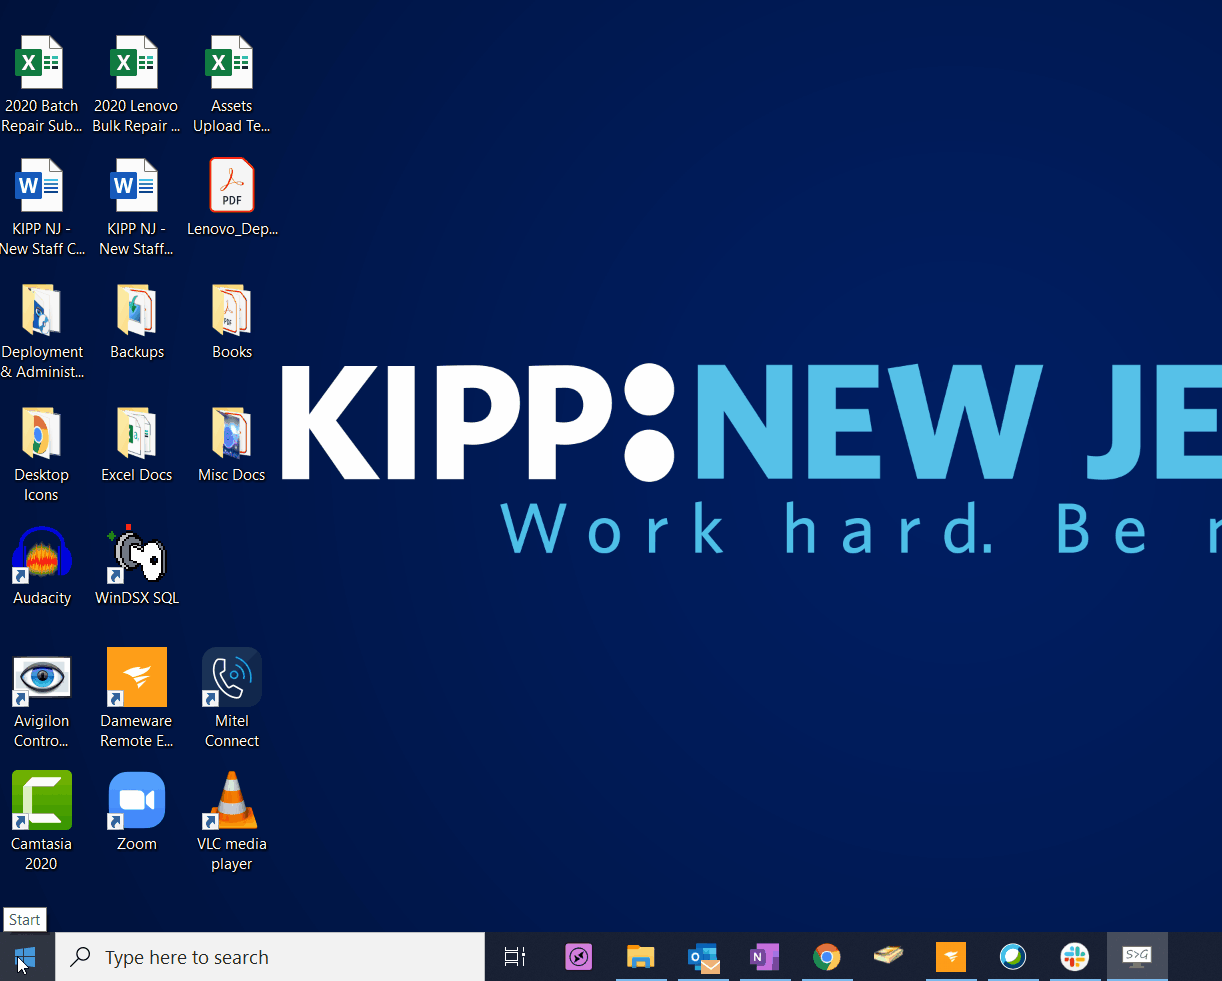Launch Slack from the taskbar
Screen dimensions: 1222x981
click(x=1075, y=957)
